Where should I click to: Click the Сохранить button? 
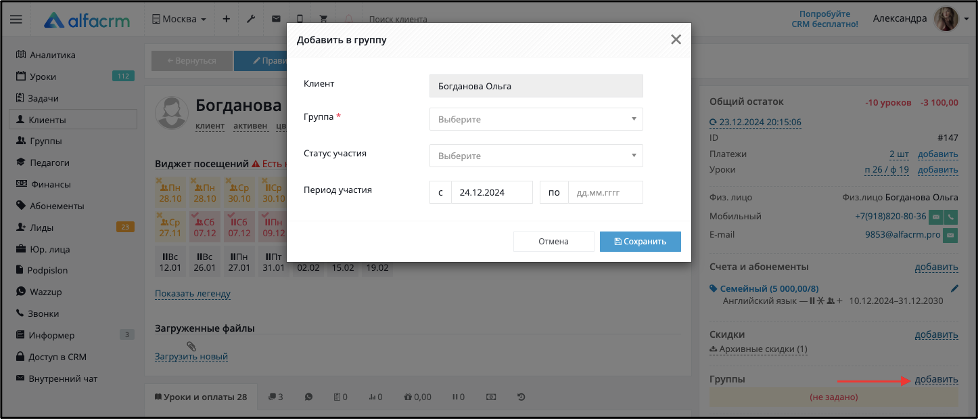640,242
